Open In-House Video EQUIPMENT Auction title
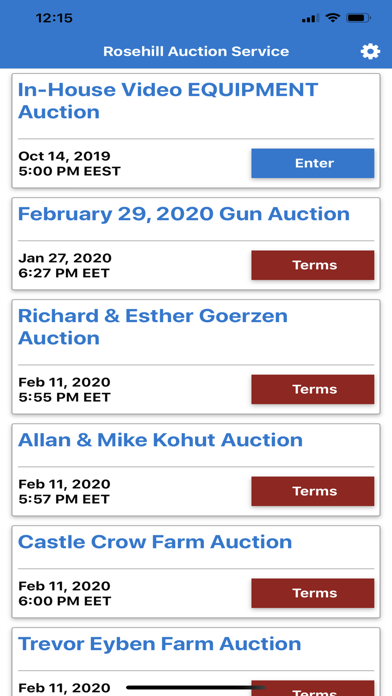This screenshot has width=392, height=696. [x=168, y=101]
